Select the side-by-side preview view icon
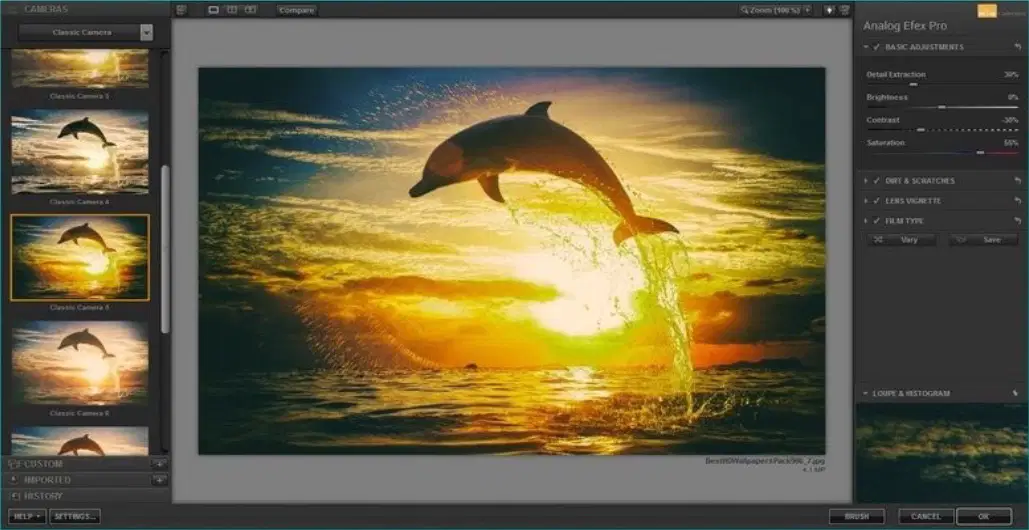The height and width of the screenshot is (530, 1029). click(251, 10)
